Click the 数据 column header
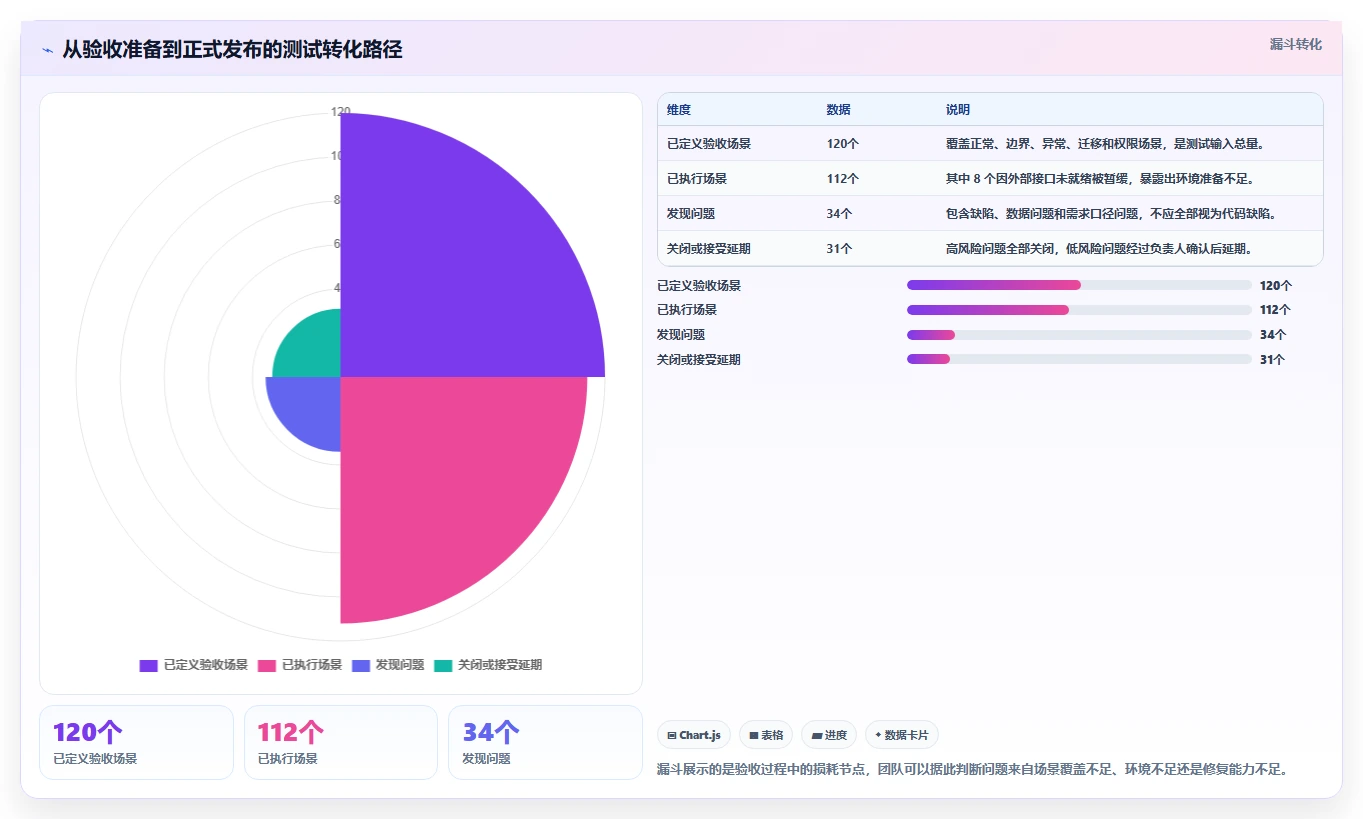Image resolution: width=1363 pixels, height=819 pixels. [x=839, y=110]
